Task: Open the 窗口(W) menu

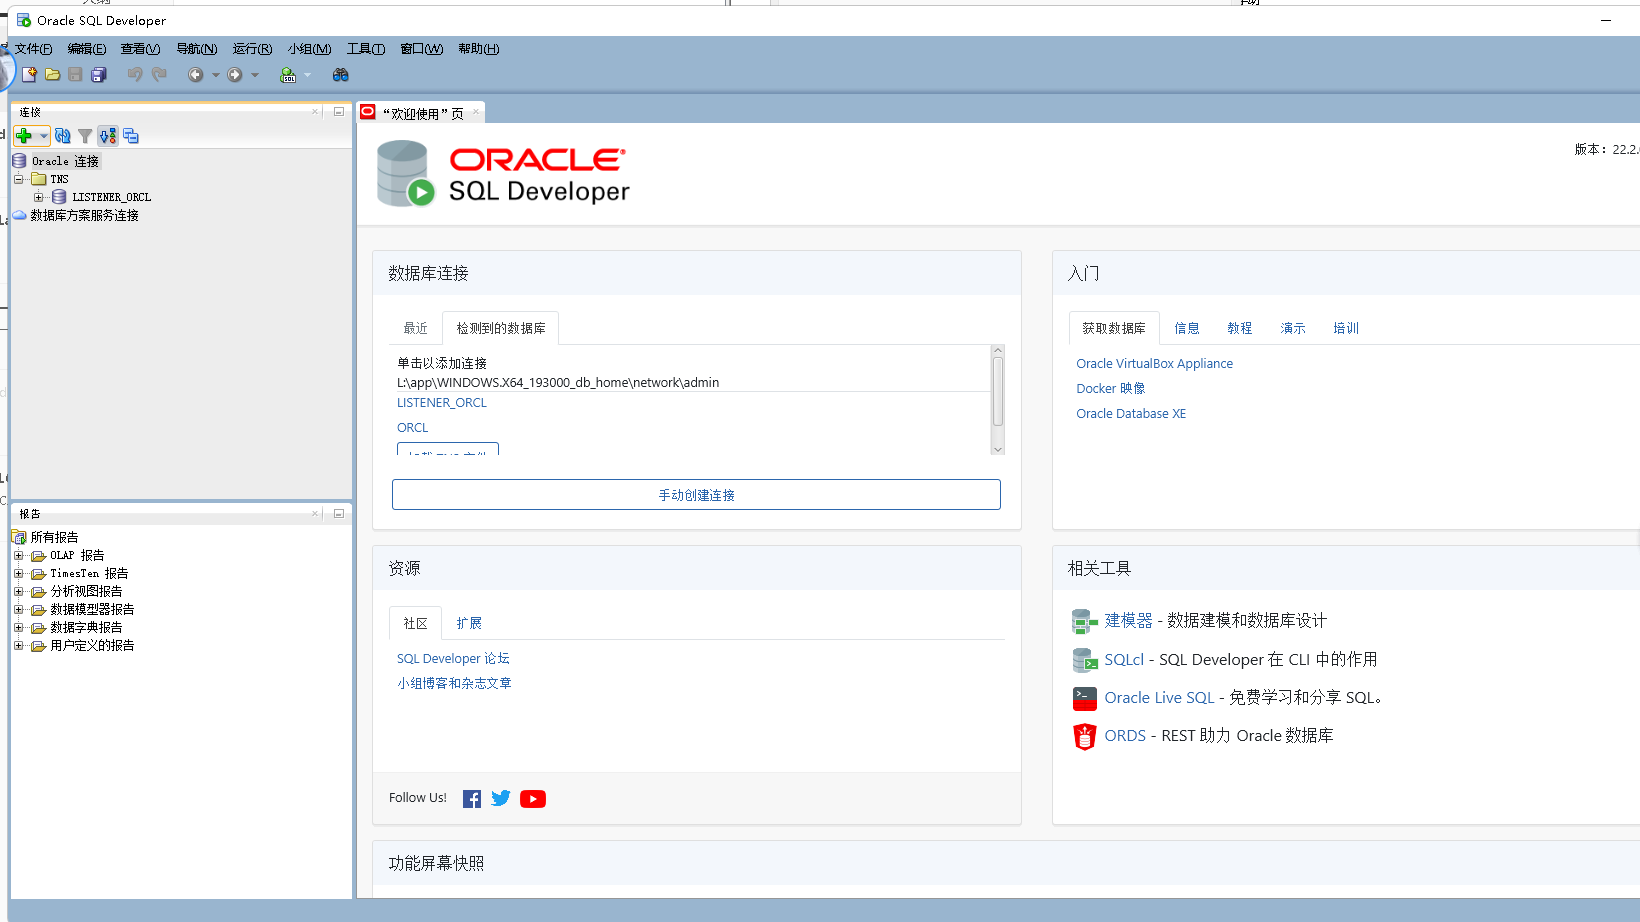Action: click(421, 49)
